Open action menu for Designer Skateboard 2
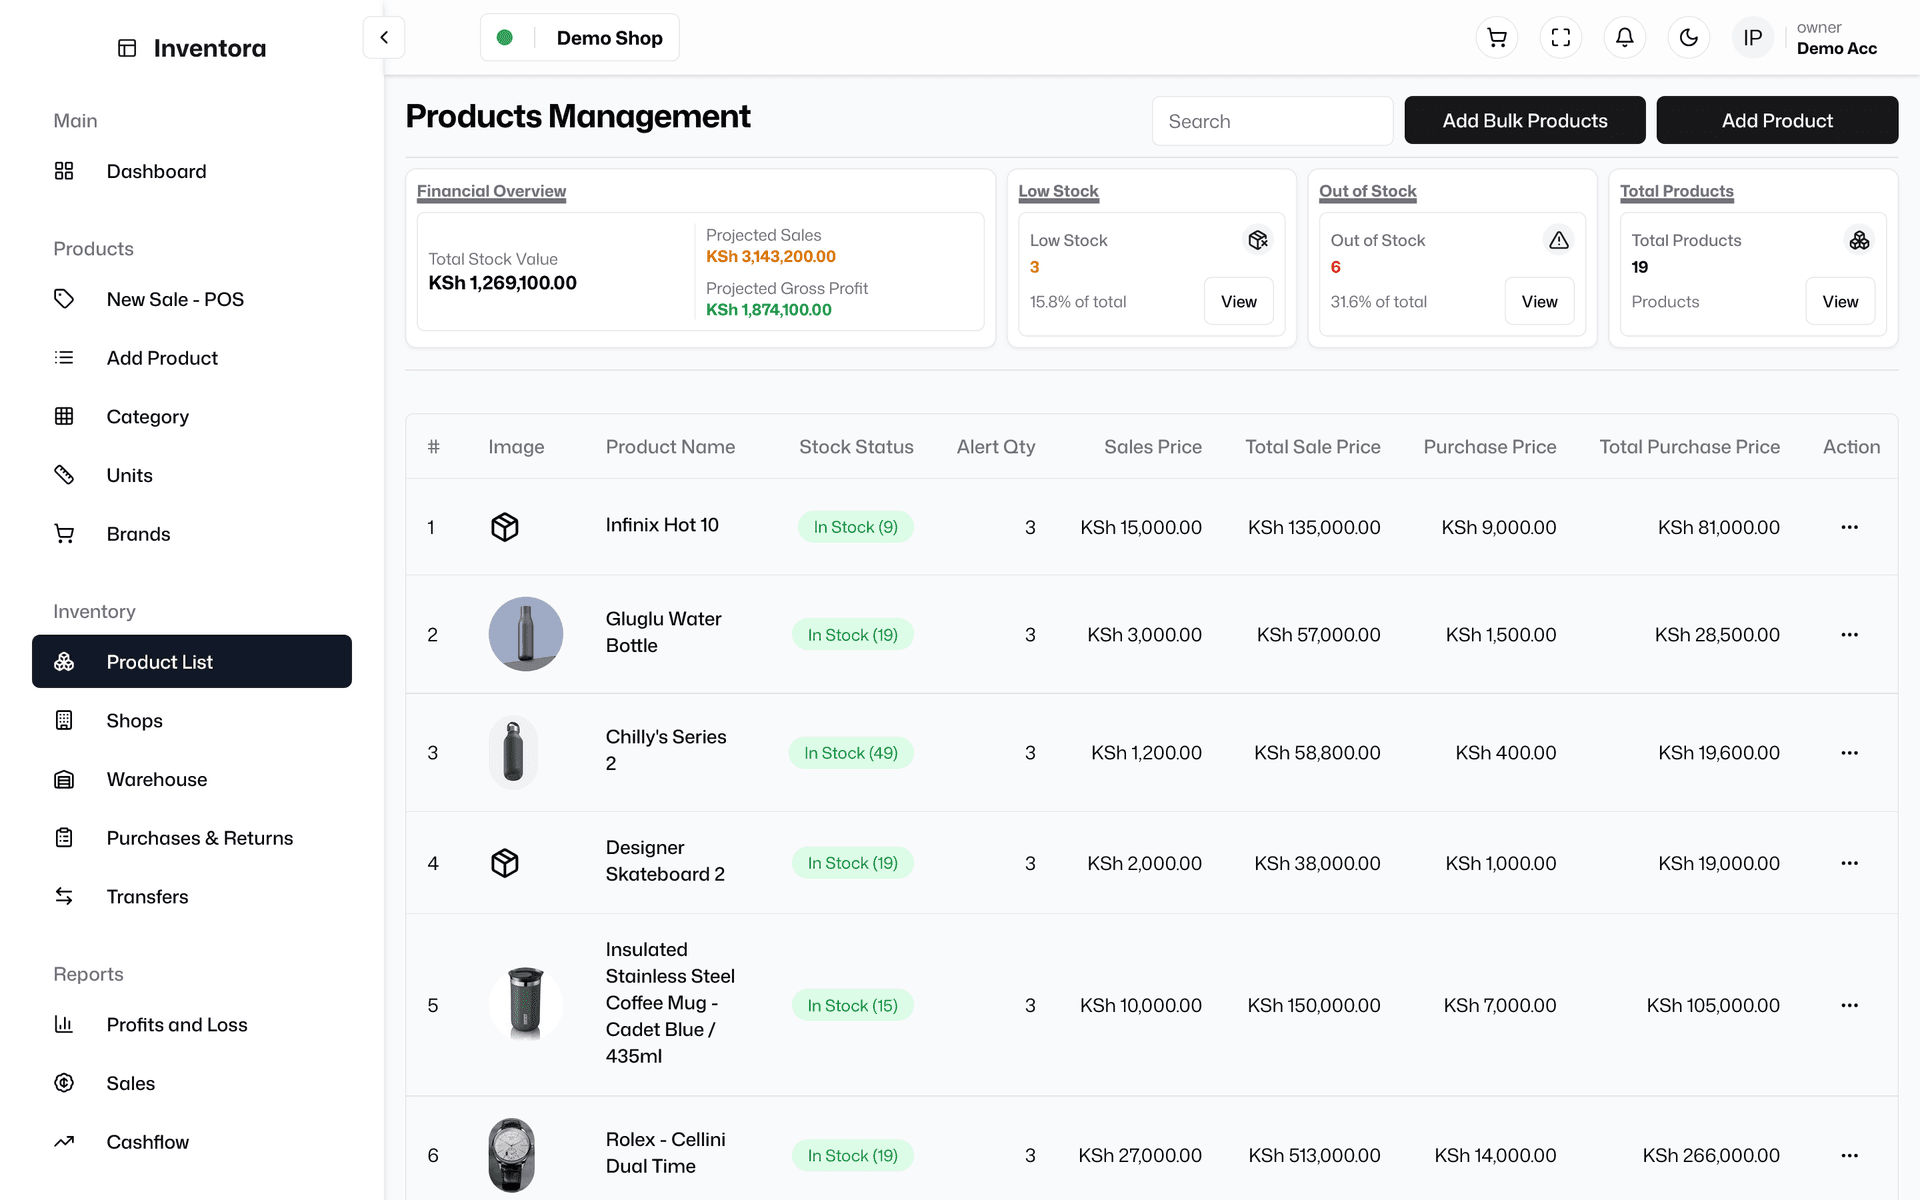 coord(1850,863)
